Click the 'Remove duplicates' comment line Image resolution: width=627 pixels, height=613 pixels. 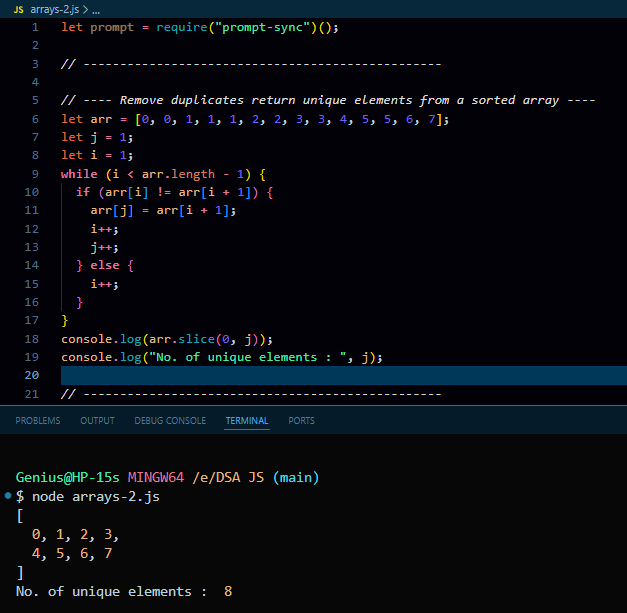pyautogui.click(x=328, y=100)
